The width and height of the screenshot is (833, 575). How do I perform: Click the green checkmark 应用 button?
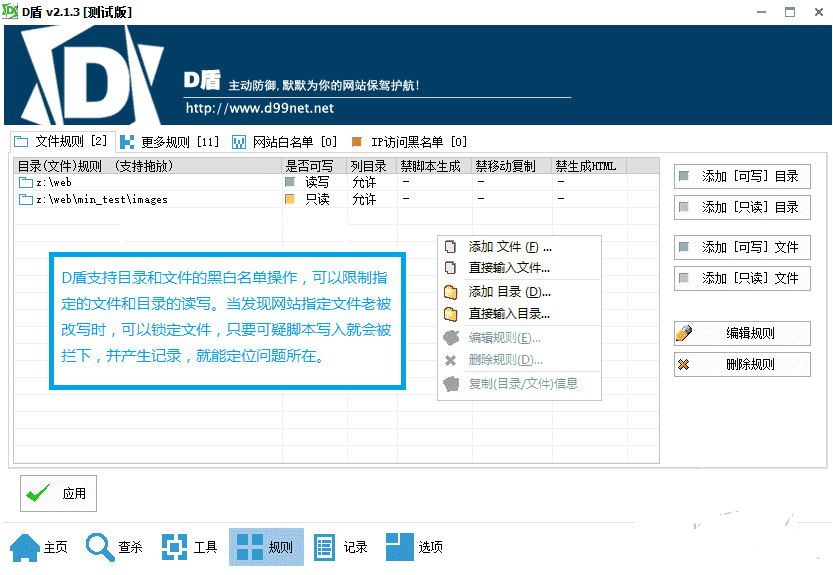click(59, 493)
